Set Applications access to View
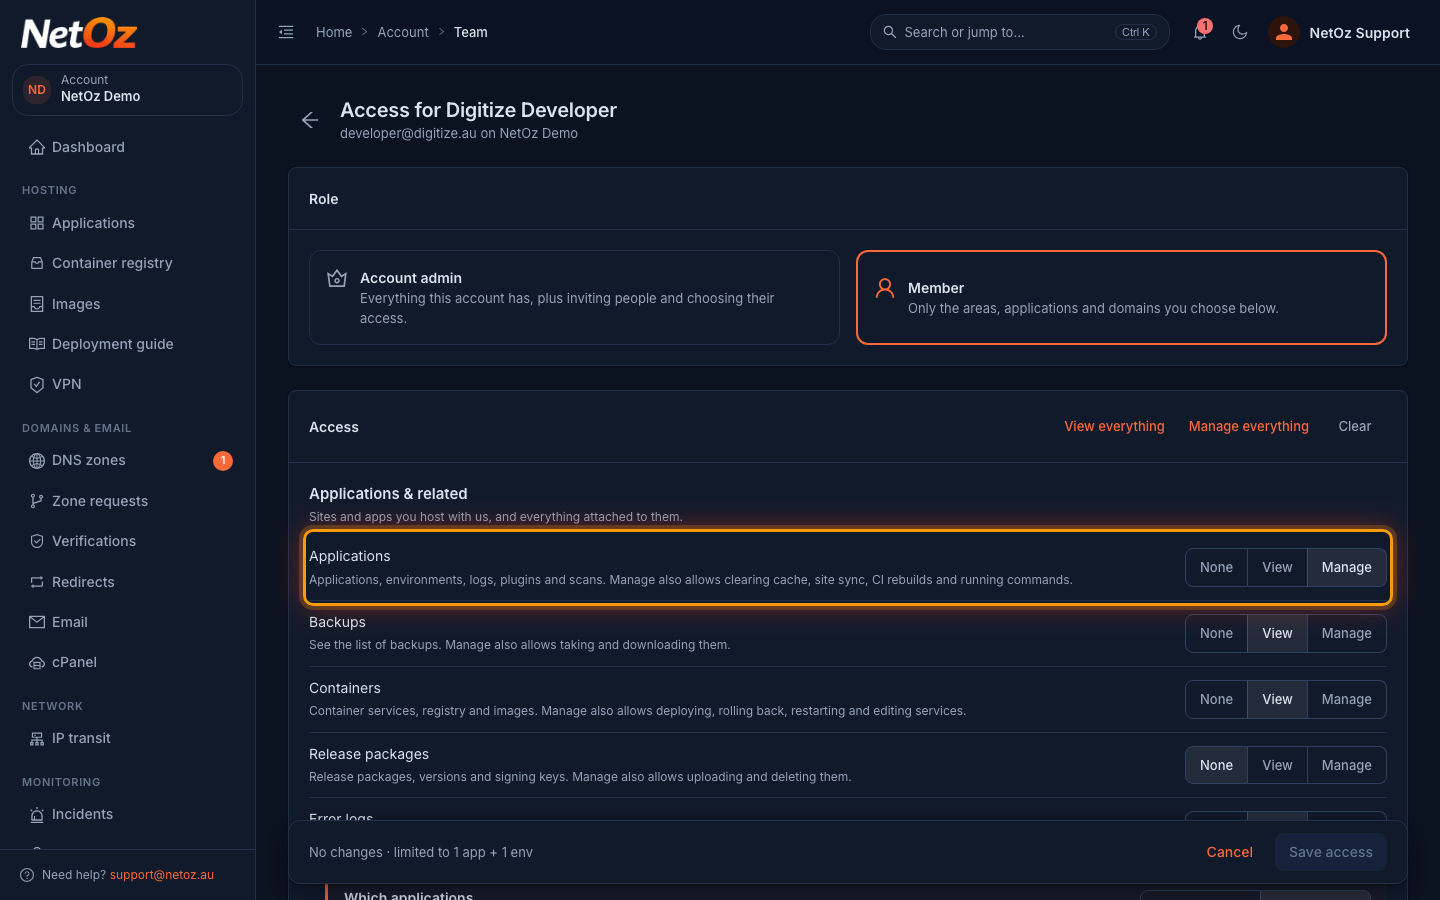1440x900 pixels. point(1277,567)
